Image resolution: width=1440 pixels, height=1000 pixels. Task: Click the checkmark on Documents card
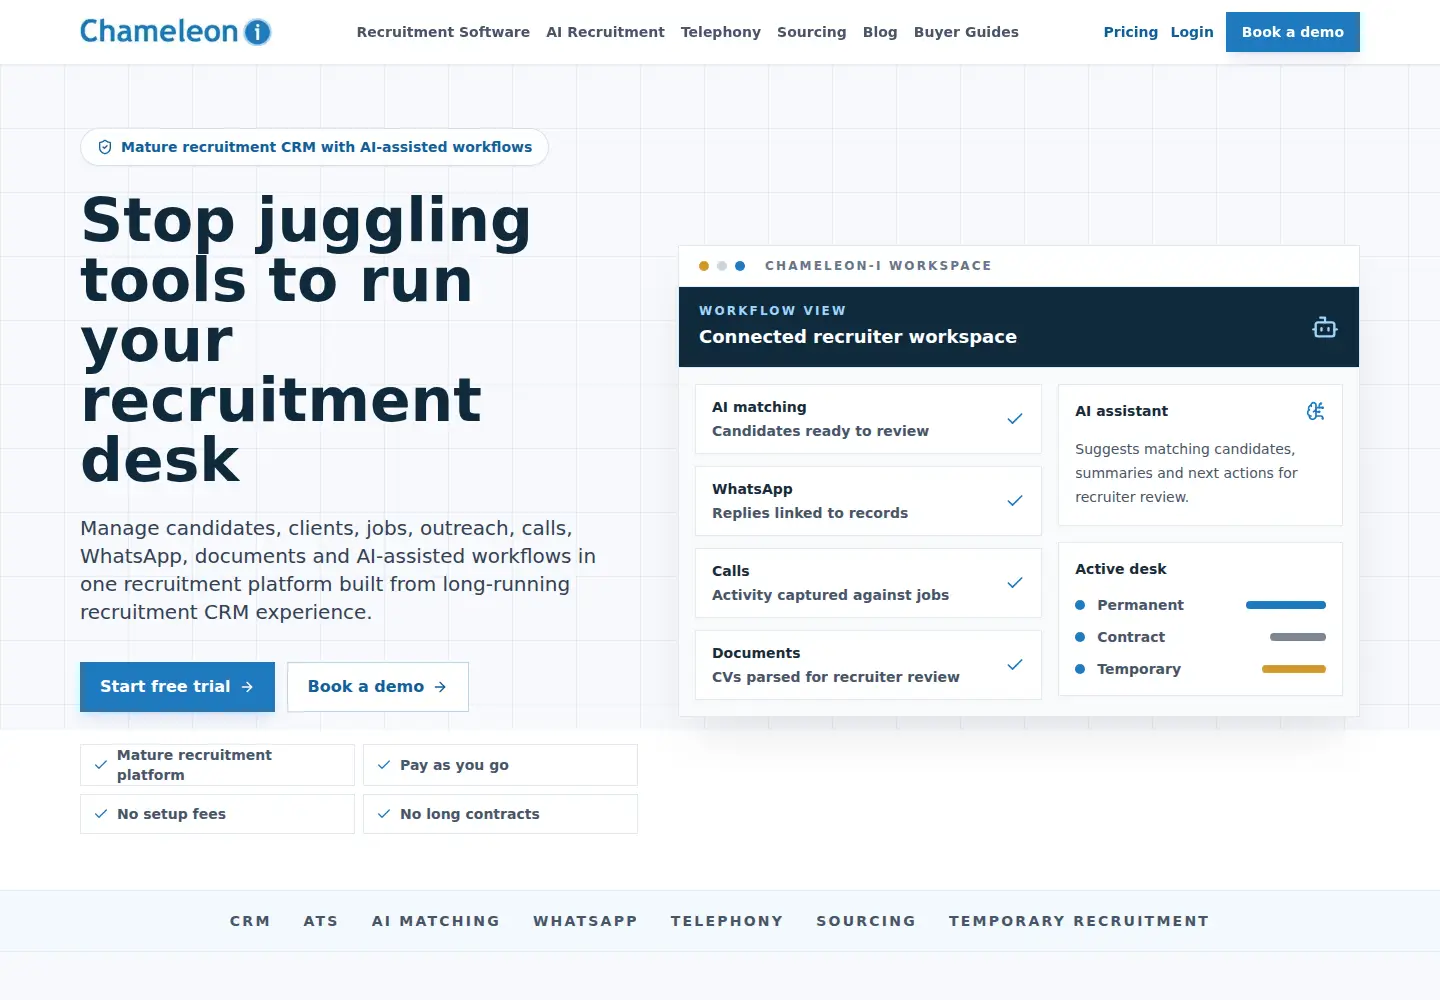[1015, 665]
